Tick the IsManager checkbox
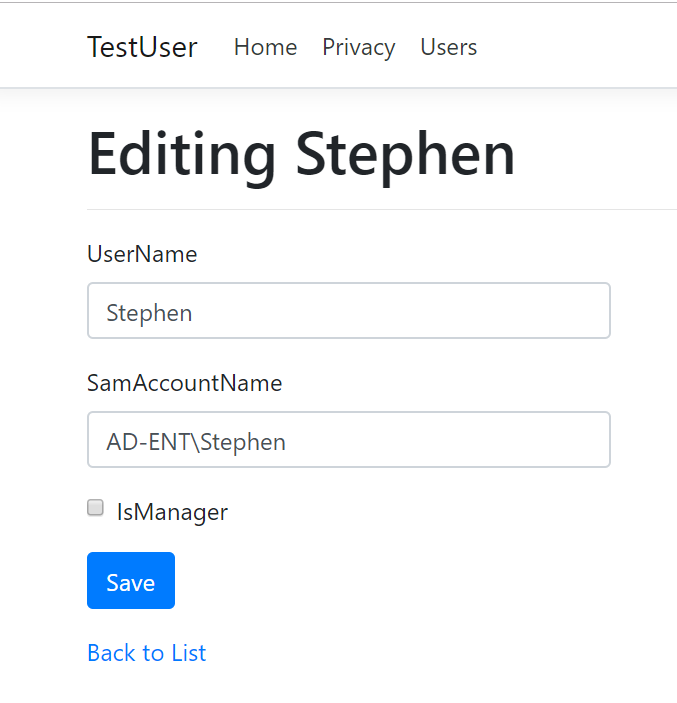 click(x=95, y=508)
